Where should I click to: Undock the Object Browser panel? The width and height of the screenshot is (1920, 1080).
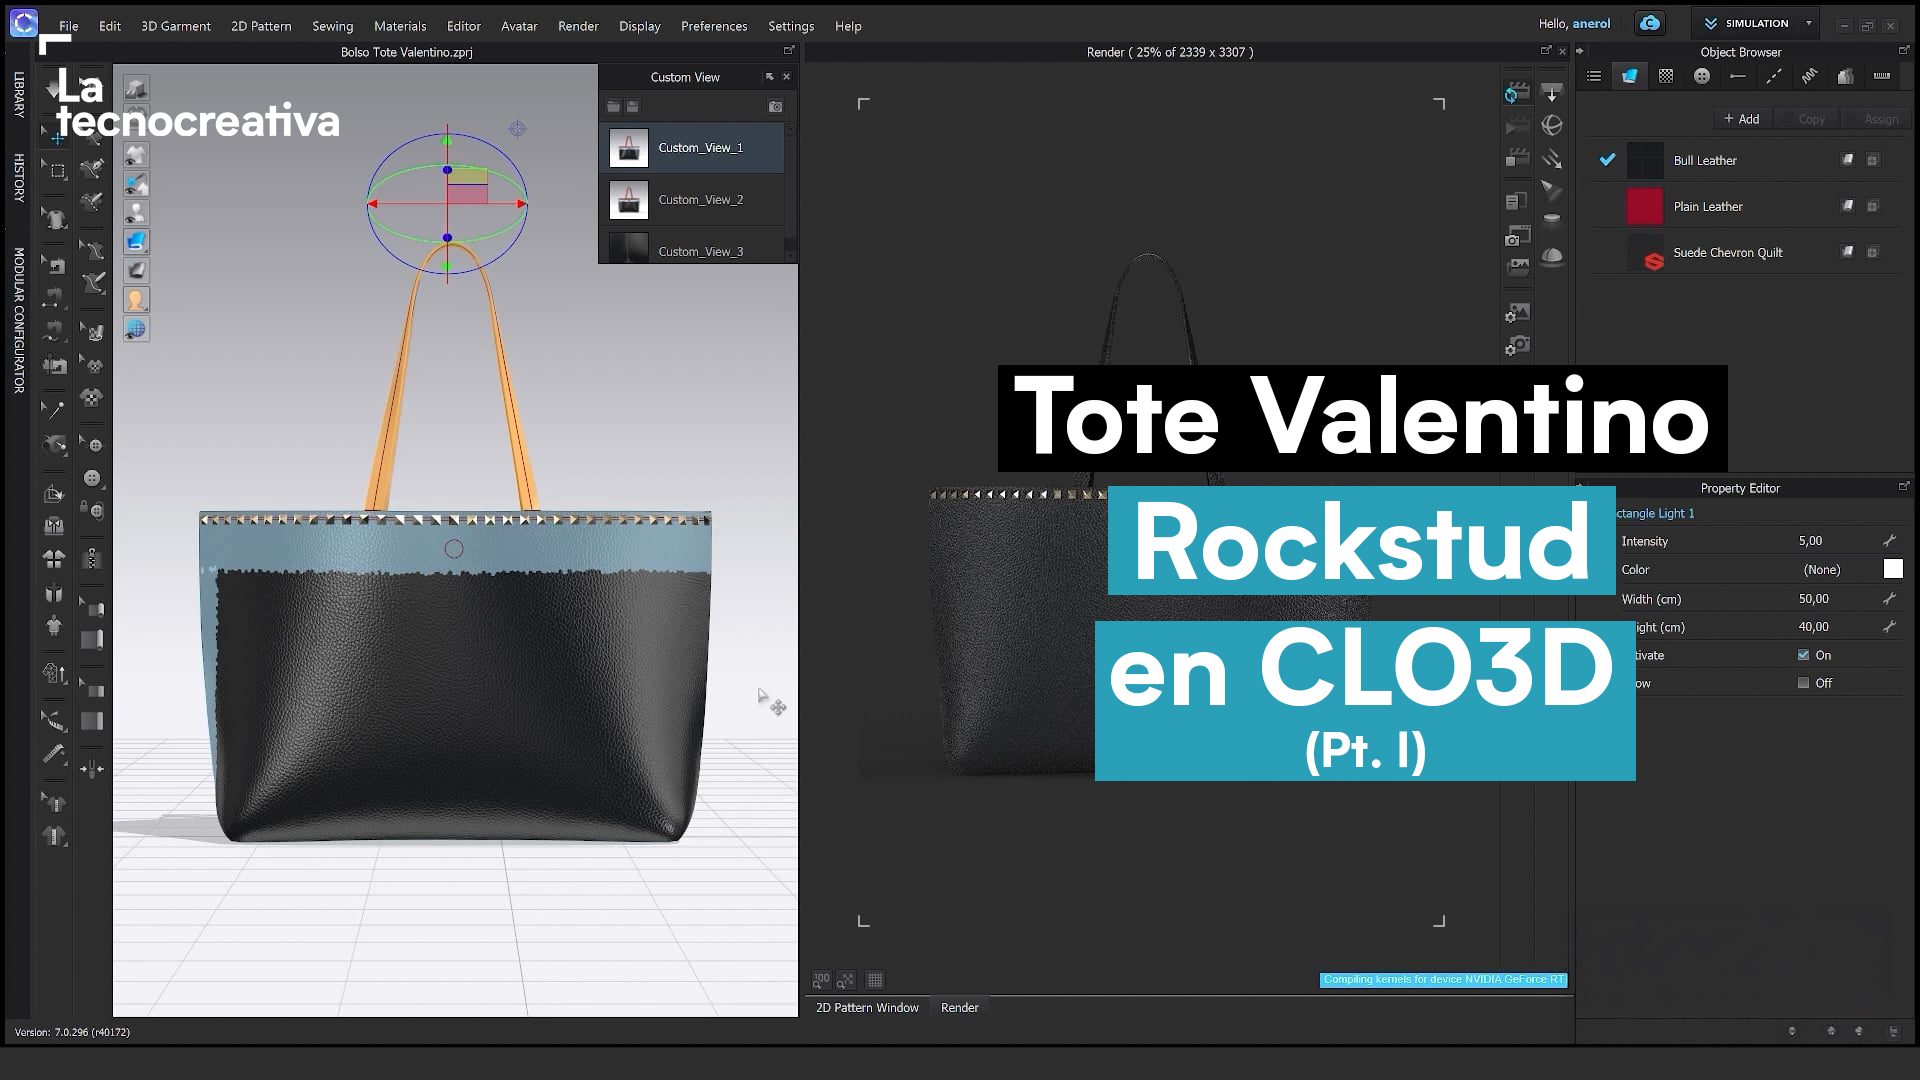pyautogui.click(x=1903, y=50)
